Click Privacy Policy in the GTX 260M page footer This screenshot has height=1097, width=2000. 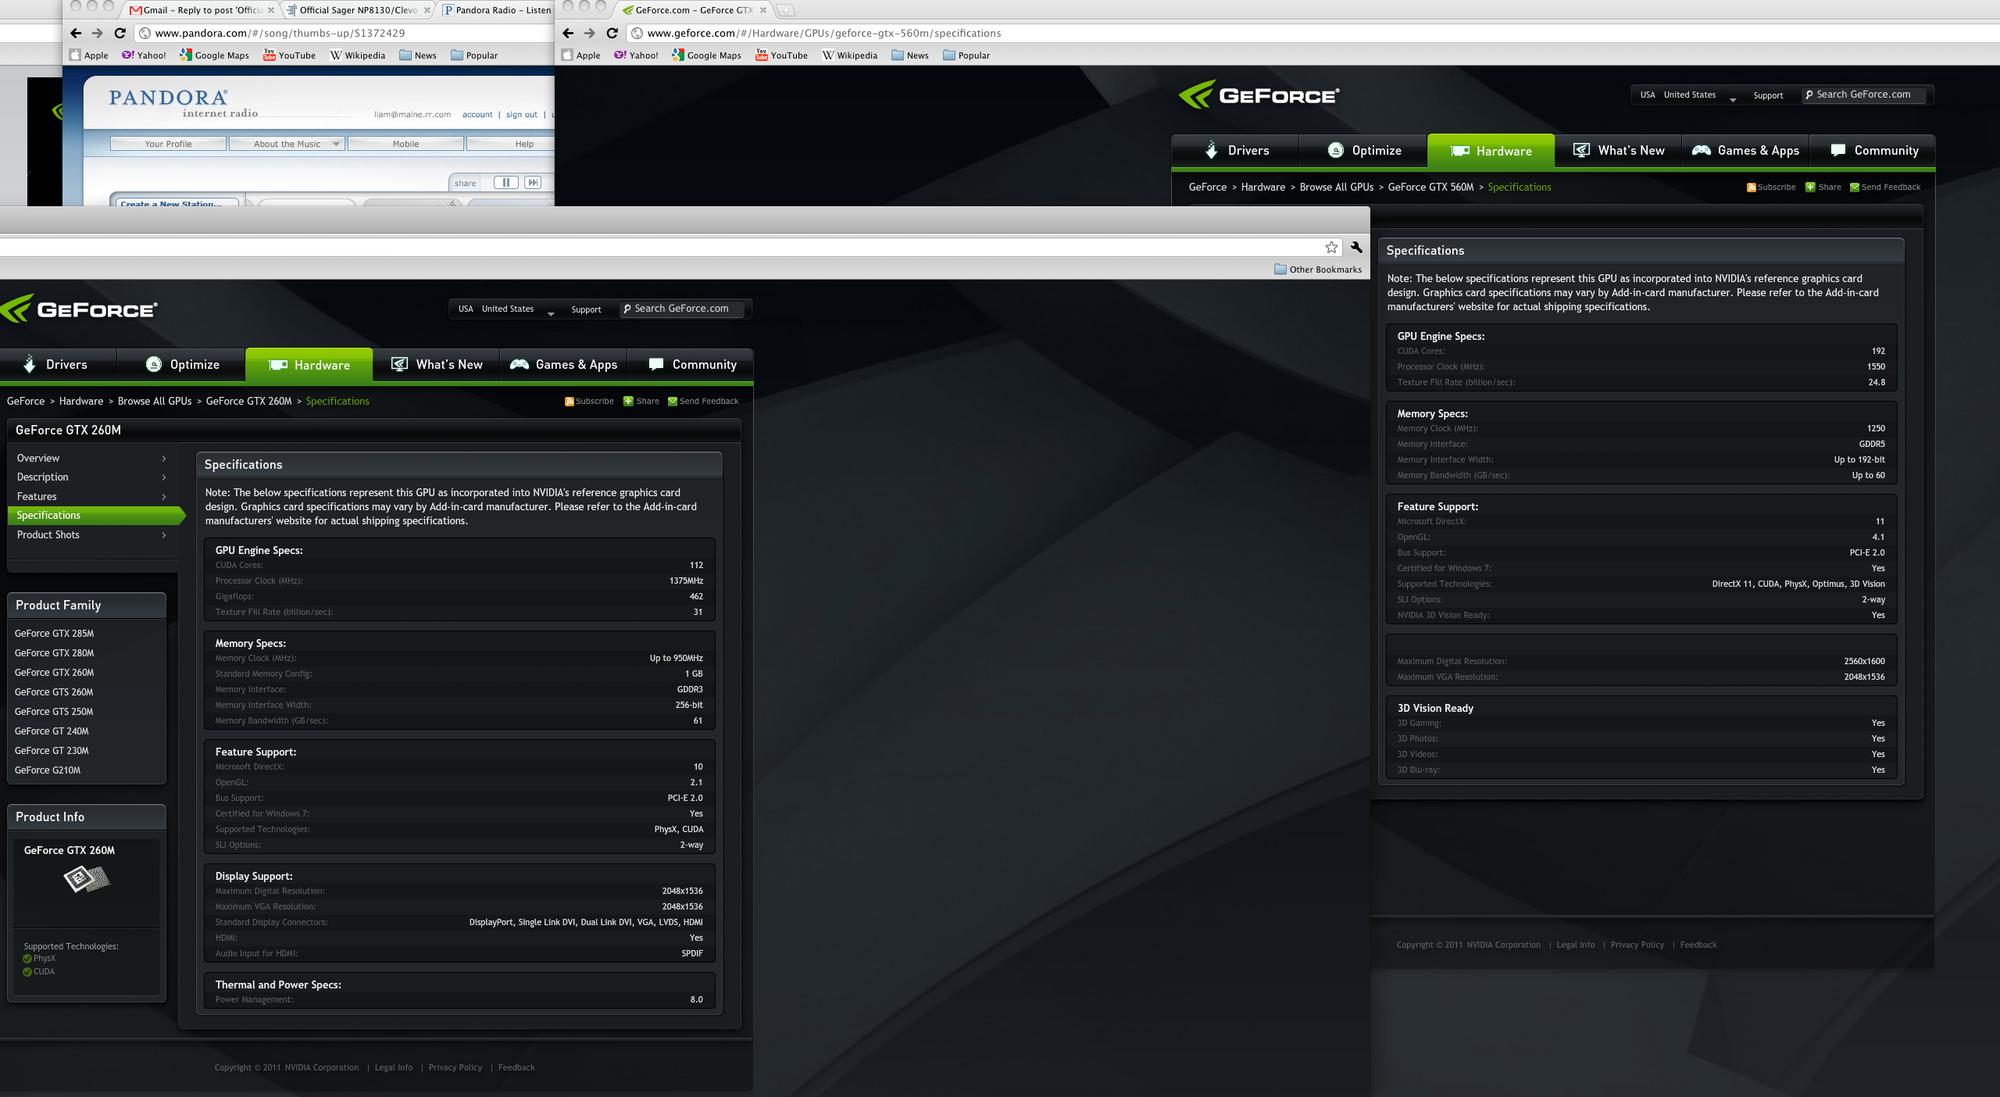(x=455, y=1067)
